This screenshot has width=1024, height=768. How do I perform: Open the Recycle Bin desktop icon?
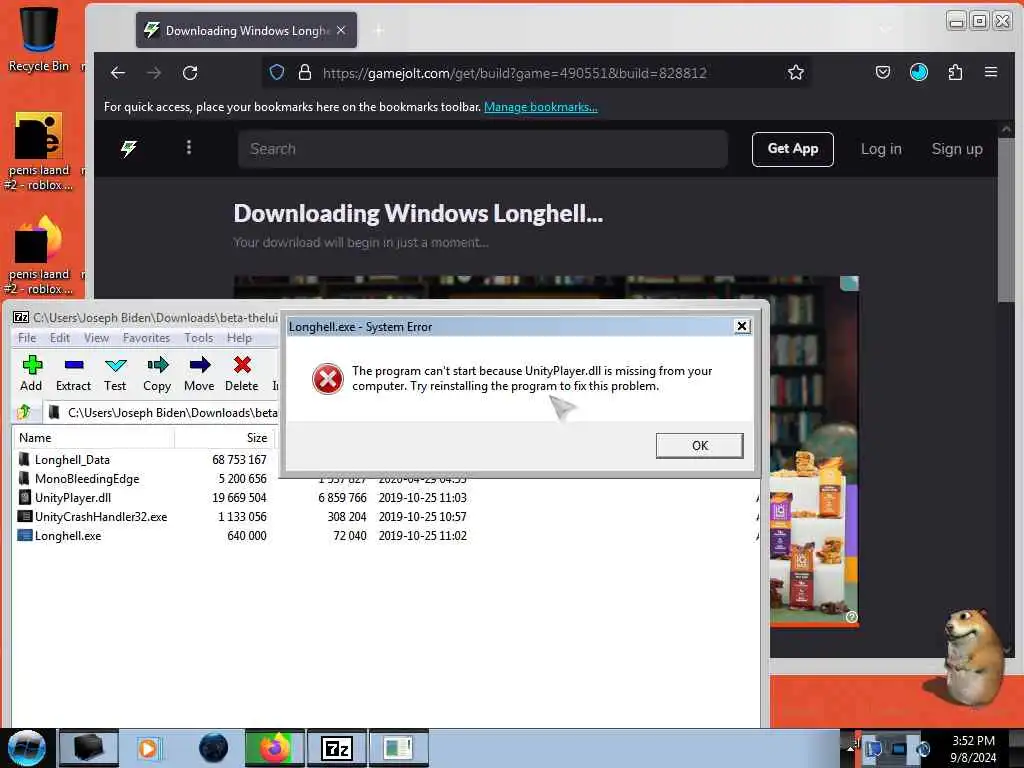coord(38,37)
